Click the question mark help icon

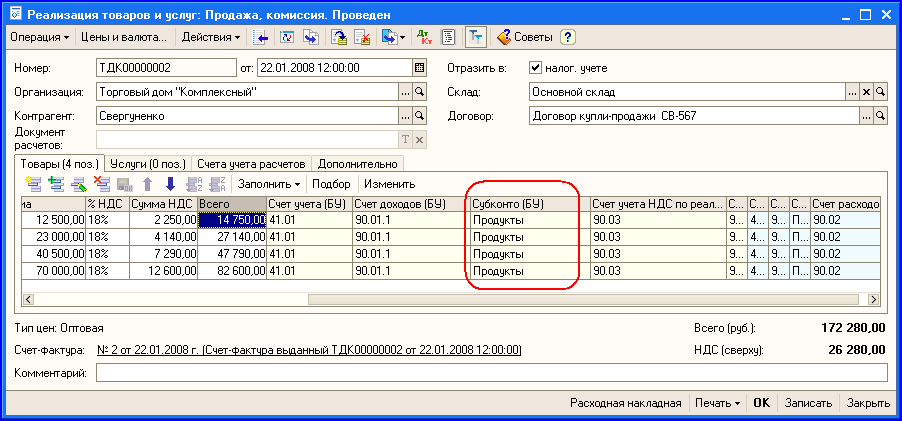568,37
